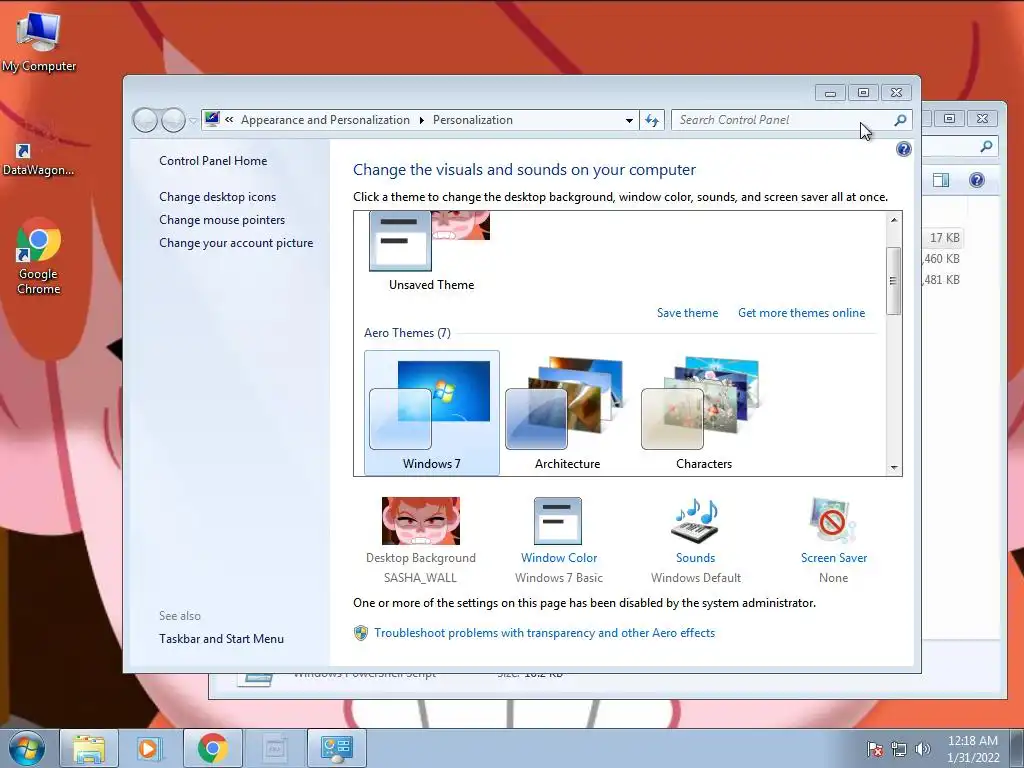Toggle preview pane in background Explorer window
Screen dimensions: 1024x768
click(x=941, y=180)
